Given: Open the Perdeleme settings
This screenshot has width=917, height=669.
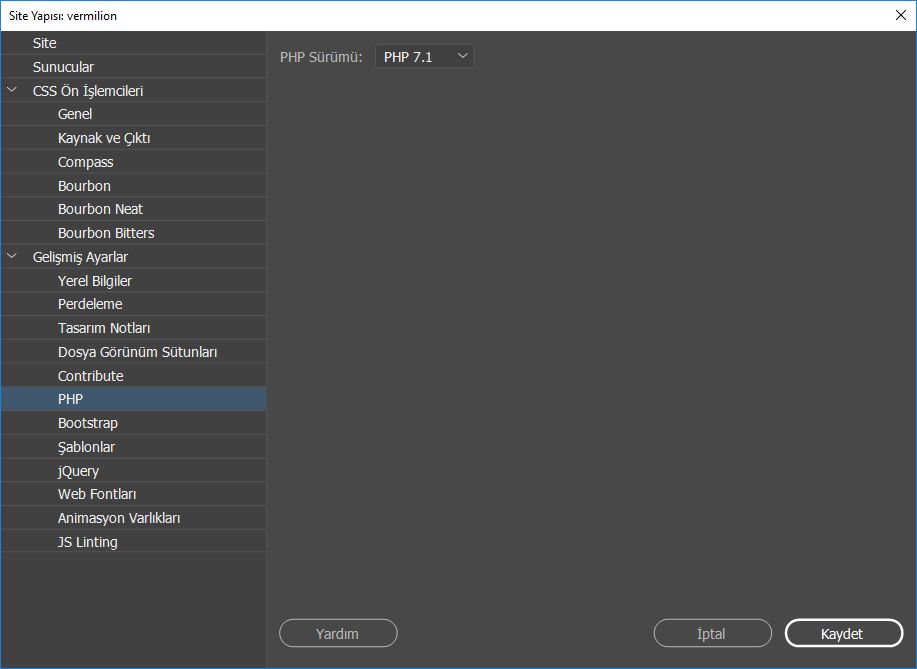Looking at the screenshot, I should coord(133,304).
